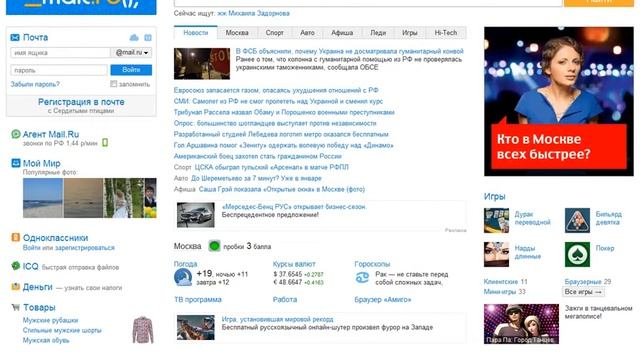The height and width of the screenshot is (360, 640).
Task: Open the Дурак переводной game icon
Action: (x=496, y=220)
